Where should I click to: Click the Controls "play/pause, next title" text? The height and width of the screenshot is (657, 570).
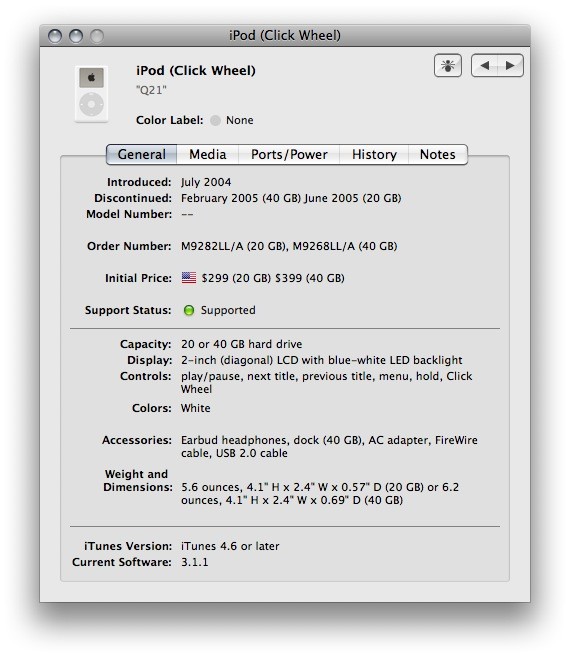pos(240,376)
